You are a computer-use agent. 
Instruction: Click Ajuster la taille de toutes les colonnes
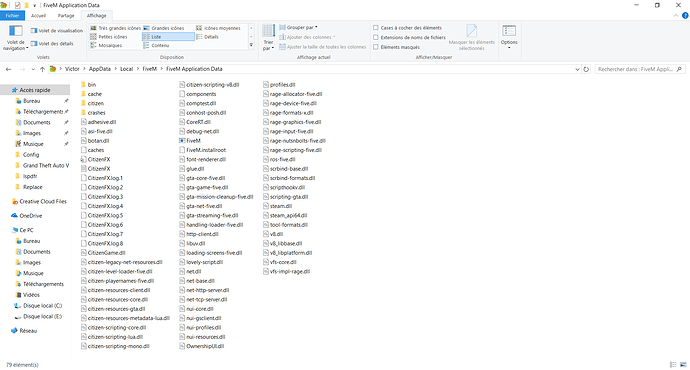[x=323, y=47]
